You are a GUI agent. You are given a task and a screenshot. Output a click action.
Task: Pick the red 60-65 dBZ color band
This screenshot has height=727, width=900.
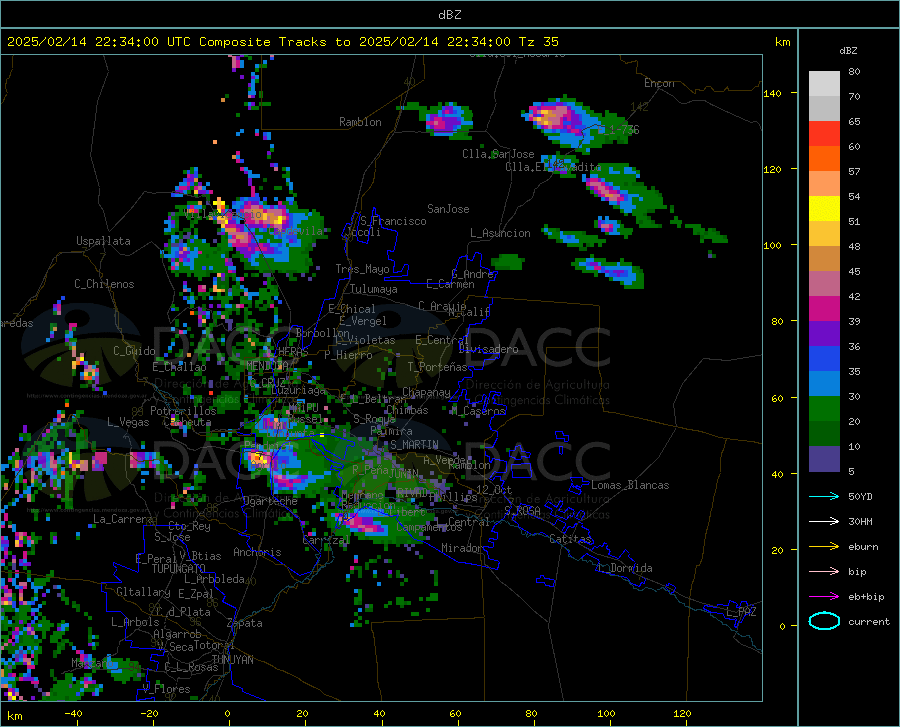click(x=824, y=134)
